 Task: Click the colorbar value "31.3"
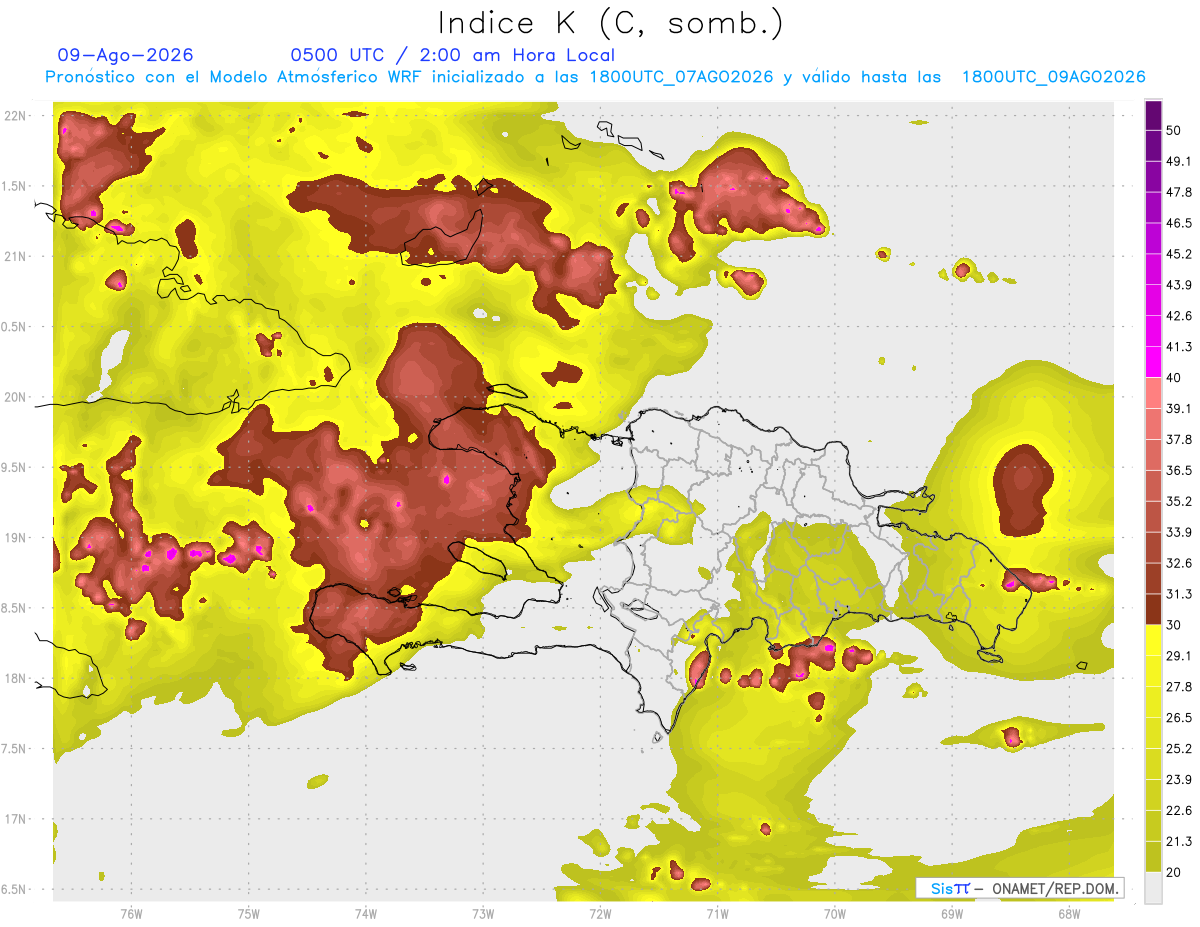(x=1180, y=594)
